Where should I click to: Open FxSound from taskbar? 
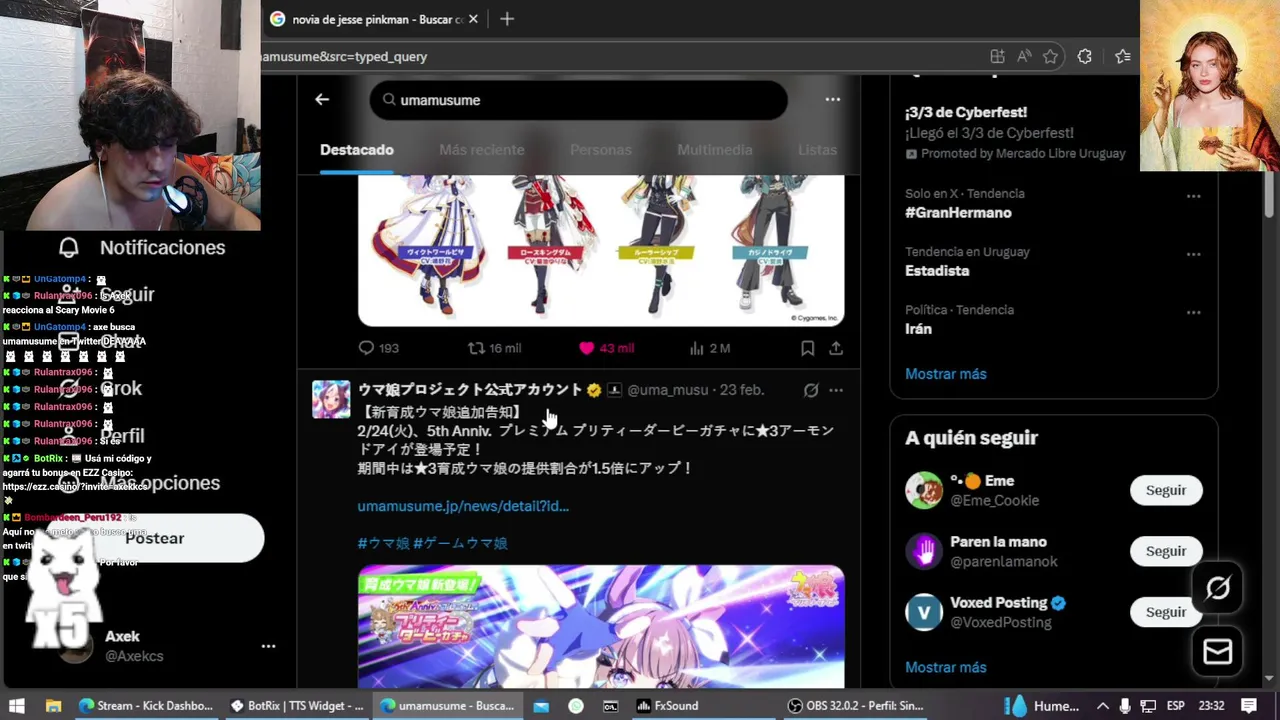[668, 706]
